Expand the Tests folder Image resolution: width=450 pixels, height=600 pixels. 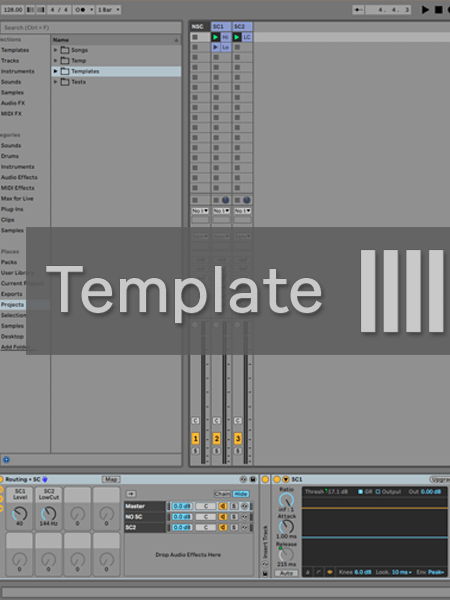[55, 82]
